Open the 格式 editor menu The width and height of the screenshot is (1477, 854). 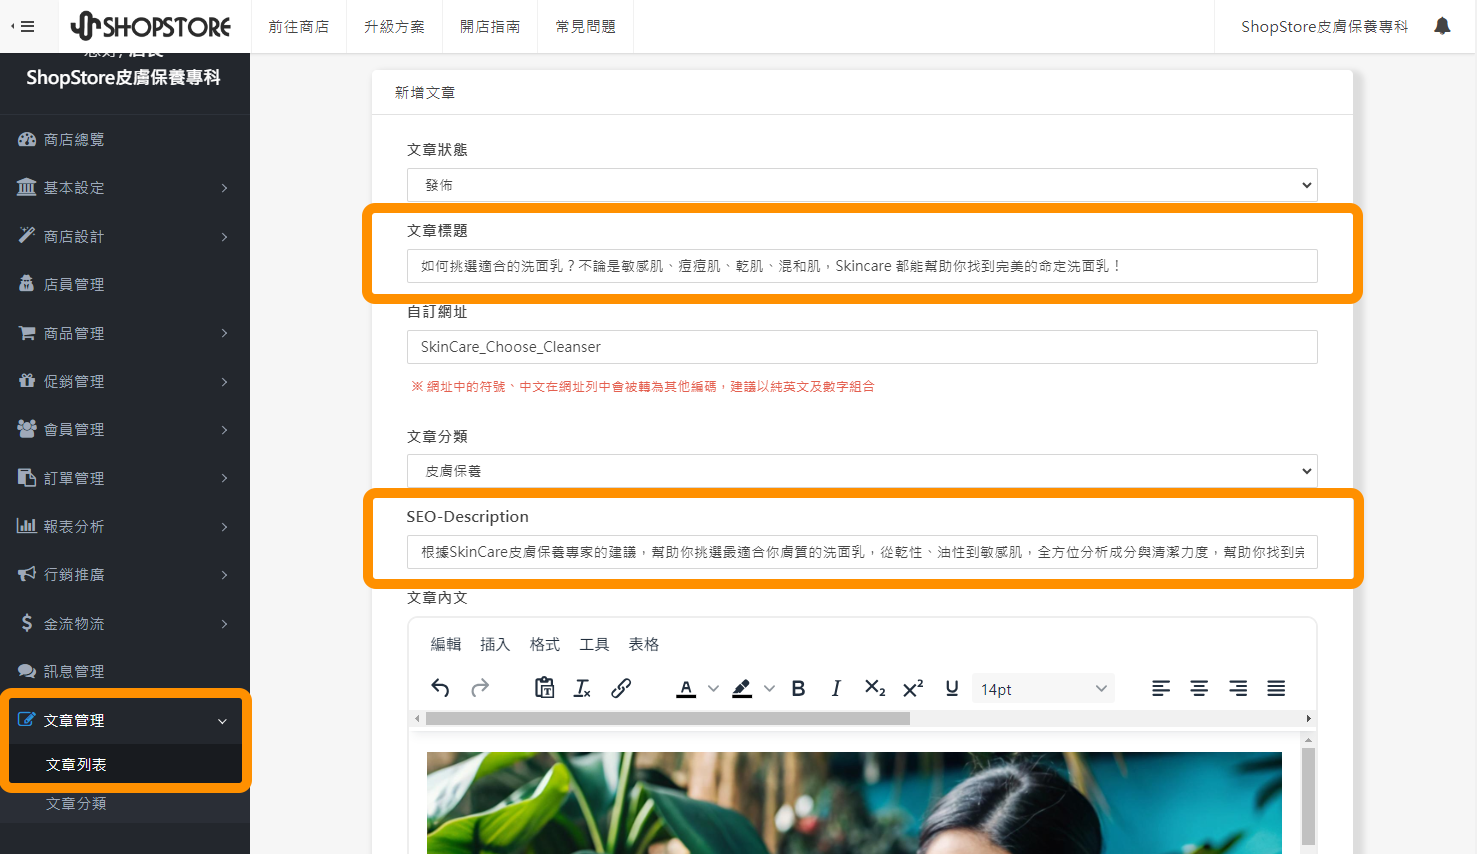coord(545,644)
